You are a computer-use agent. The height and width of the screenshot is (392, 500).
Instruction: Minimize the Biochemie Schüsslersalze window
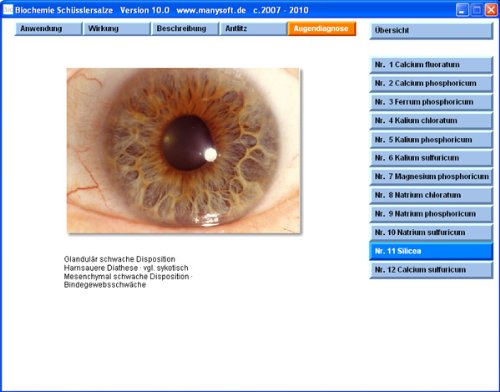tap(462, 10)
